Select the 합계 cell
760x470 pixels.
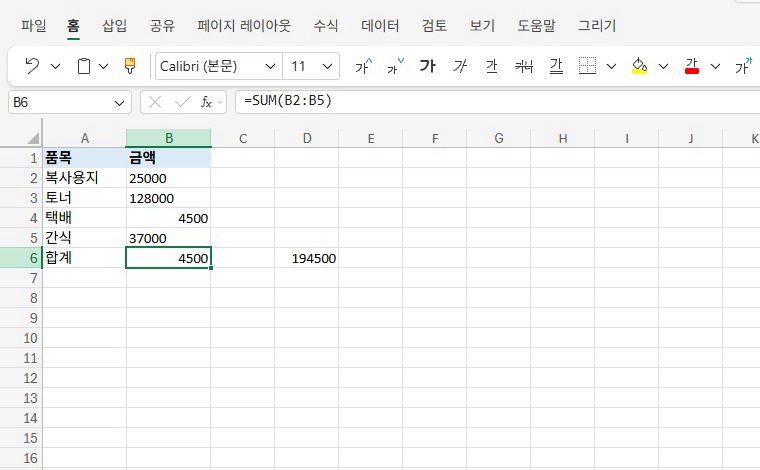[x=84, y=258]
